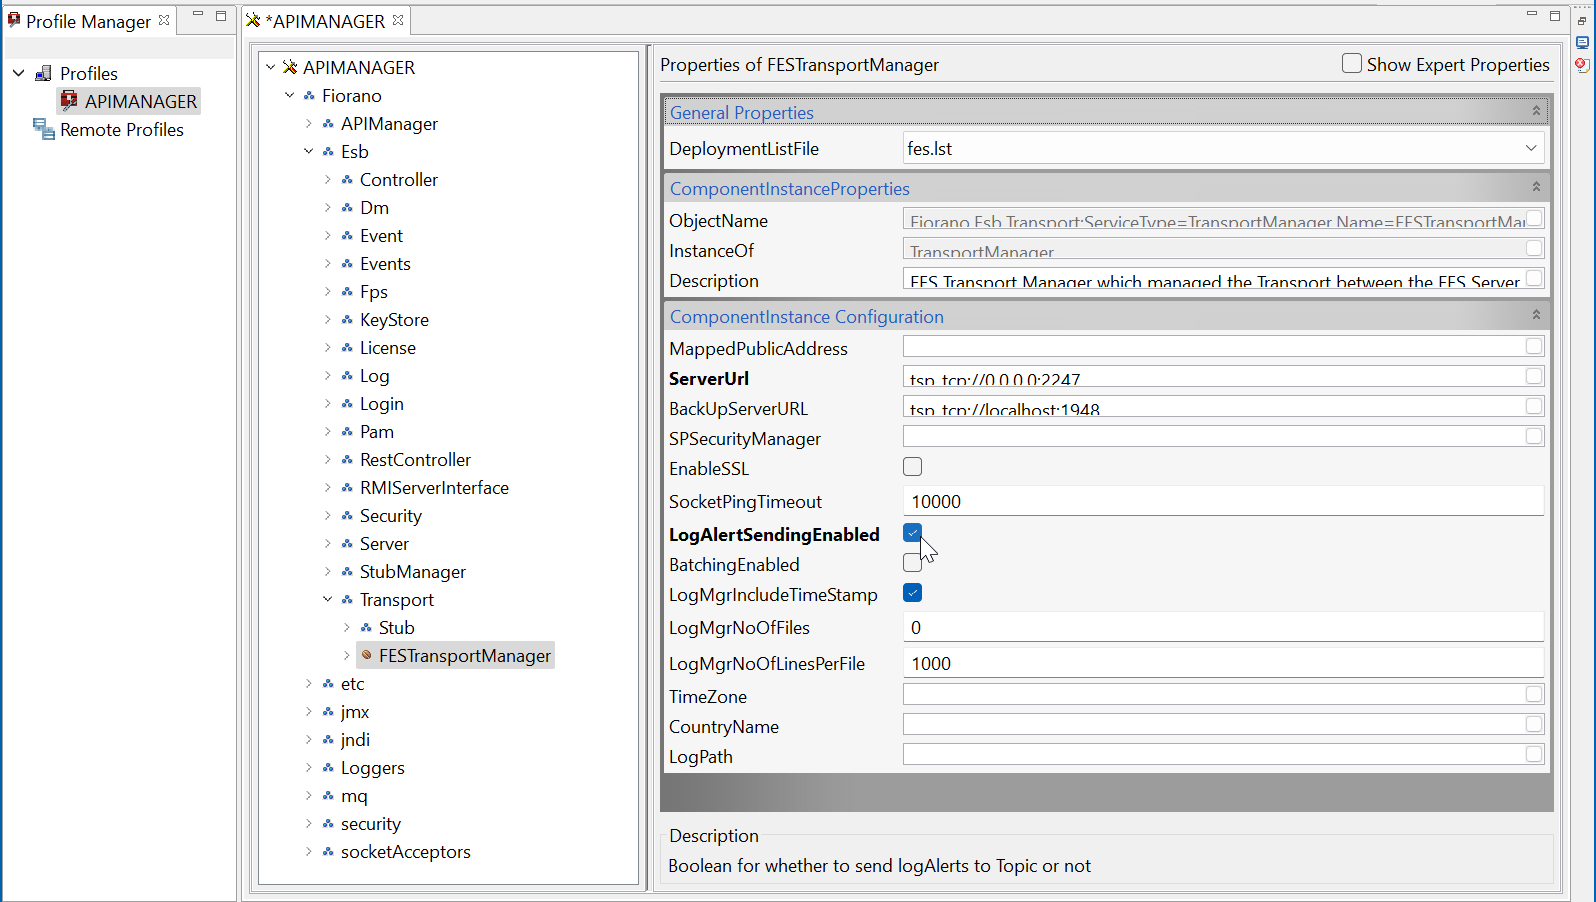Open the DeploymentListFile dropdown
The width and height of the screenshot is (1596, 902).
click(x=1531, y=148)
